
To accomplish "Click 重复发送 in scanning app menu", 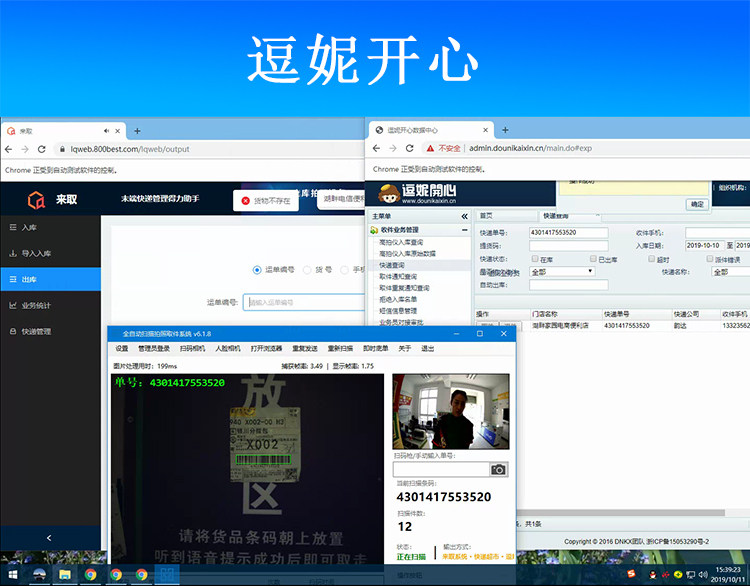I will point(305,348).
